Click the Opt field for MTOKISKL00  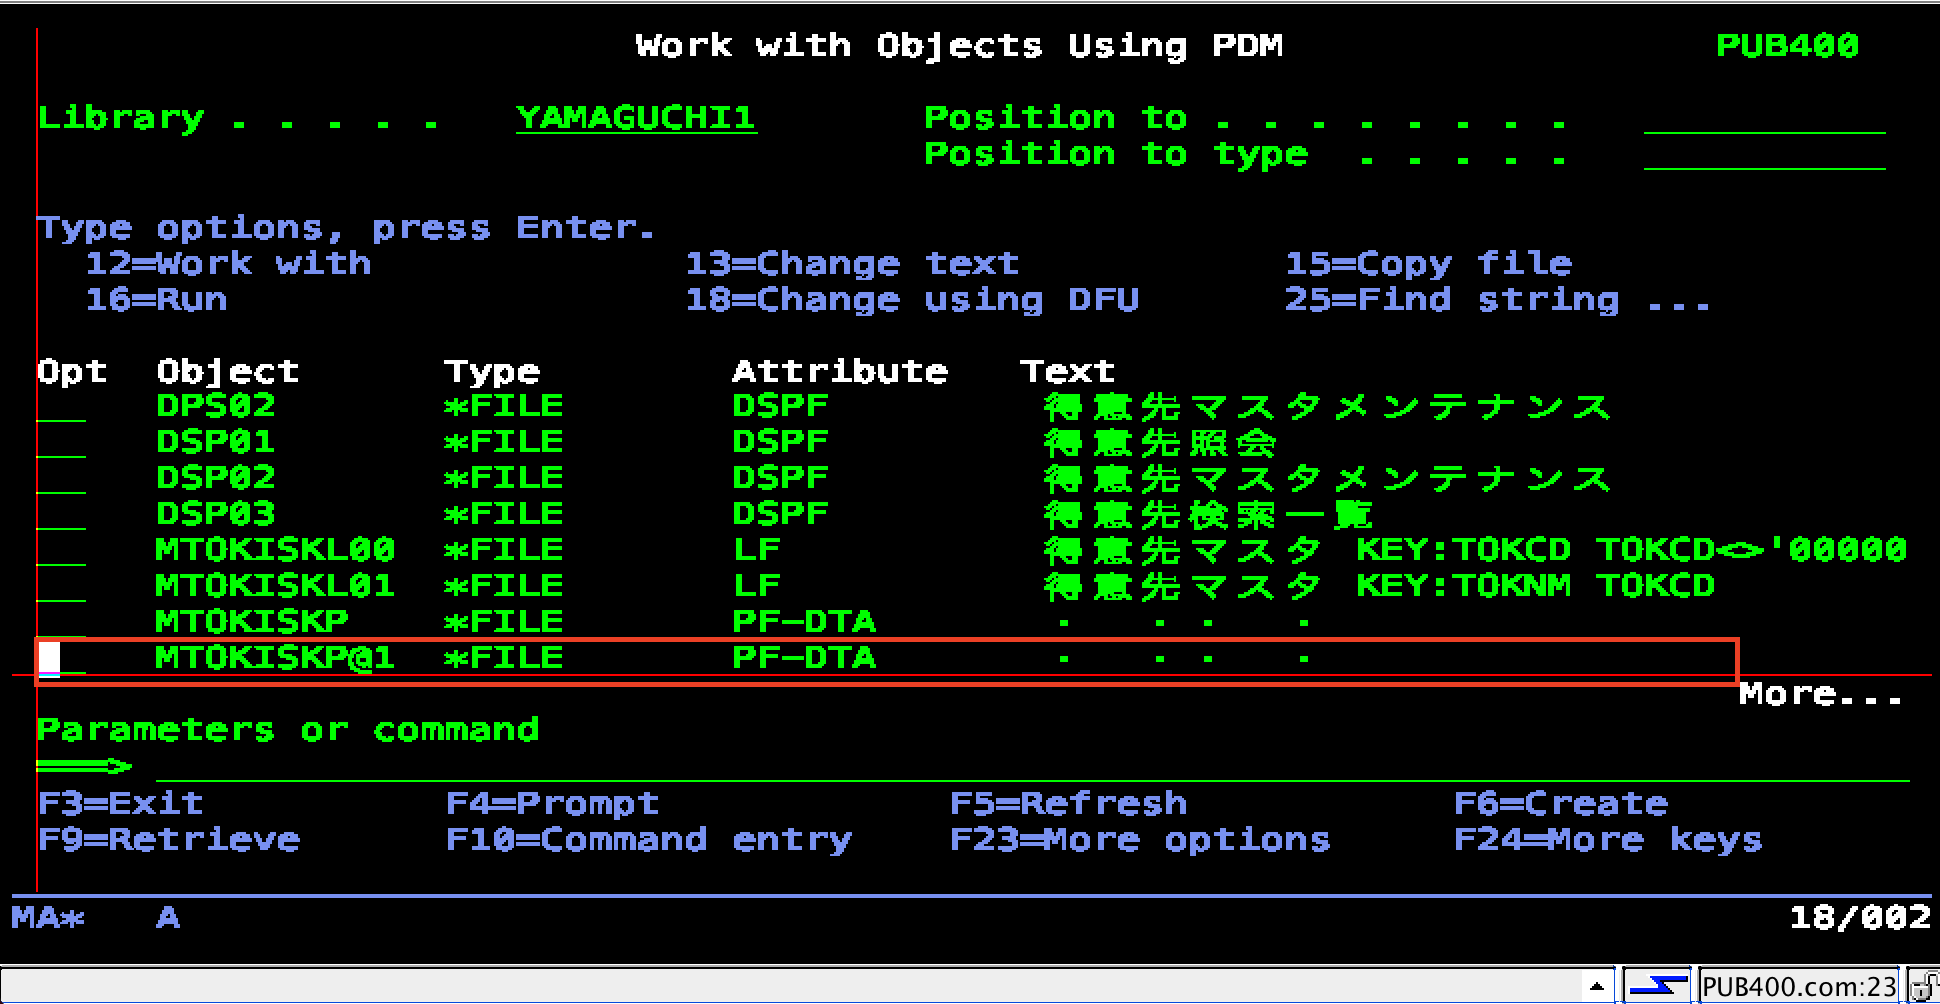pyautogui.click(x=61, y=550)
